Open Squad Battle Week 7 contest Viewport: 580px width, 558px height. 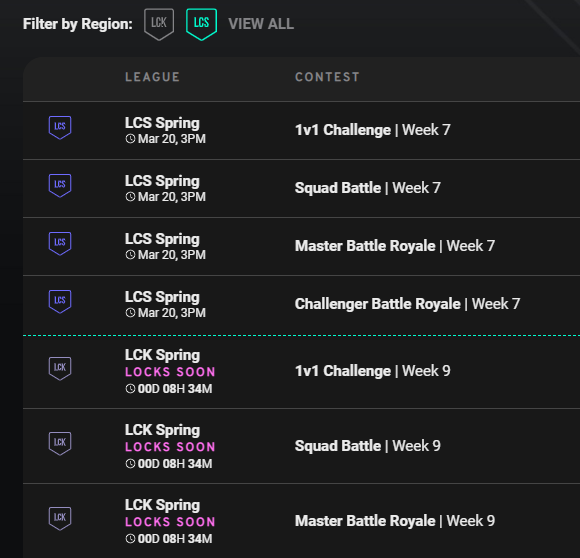368,188
